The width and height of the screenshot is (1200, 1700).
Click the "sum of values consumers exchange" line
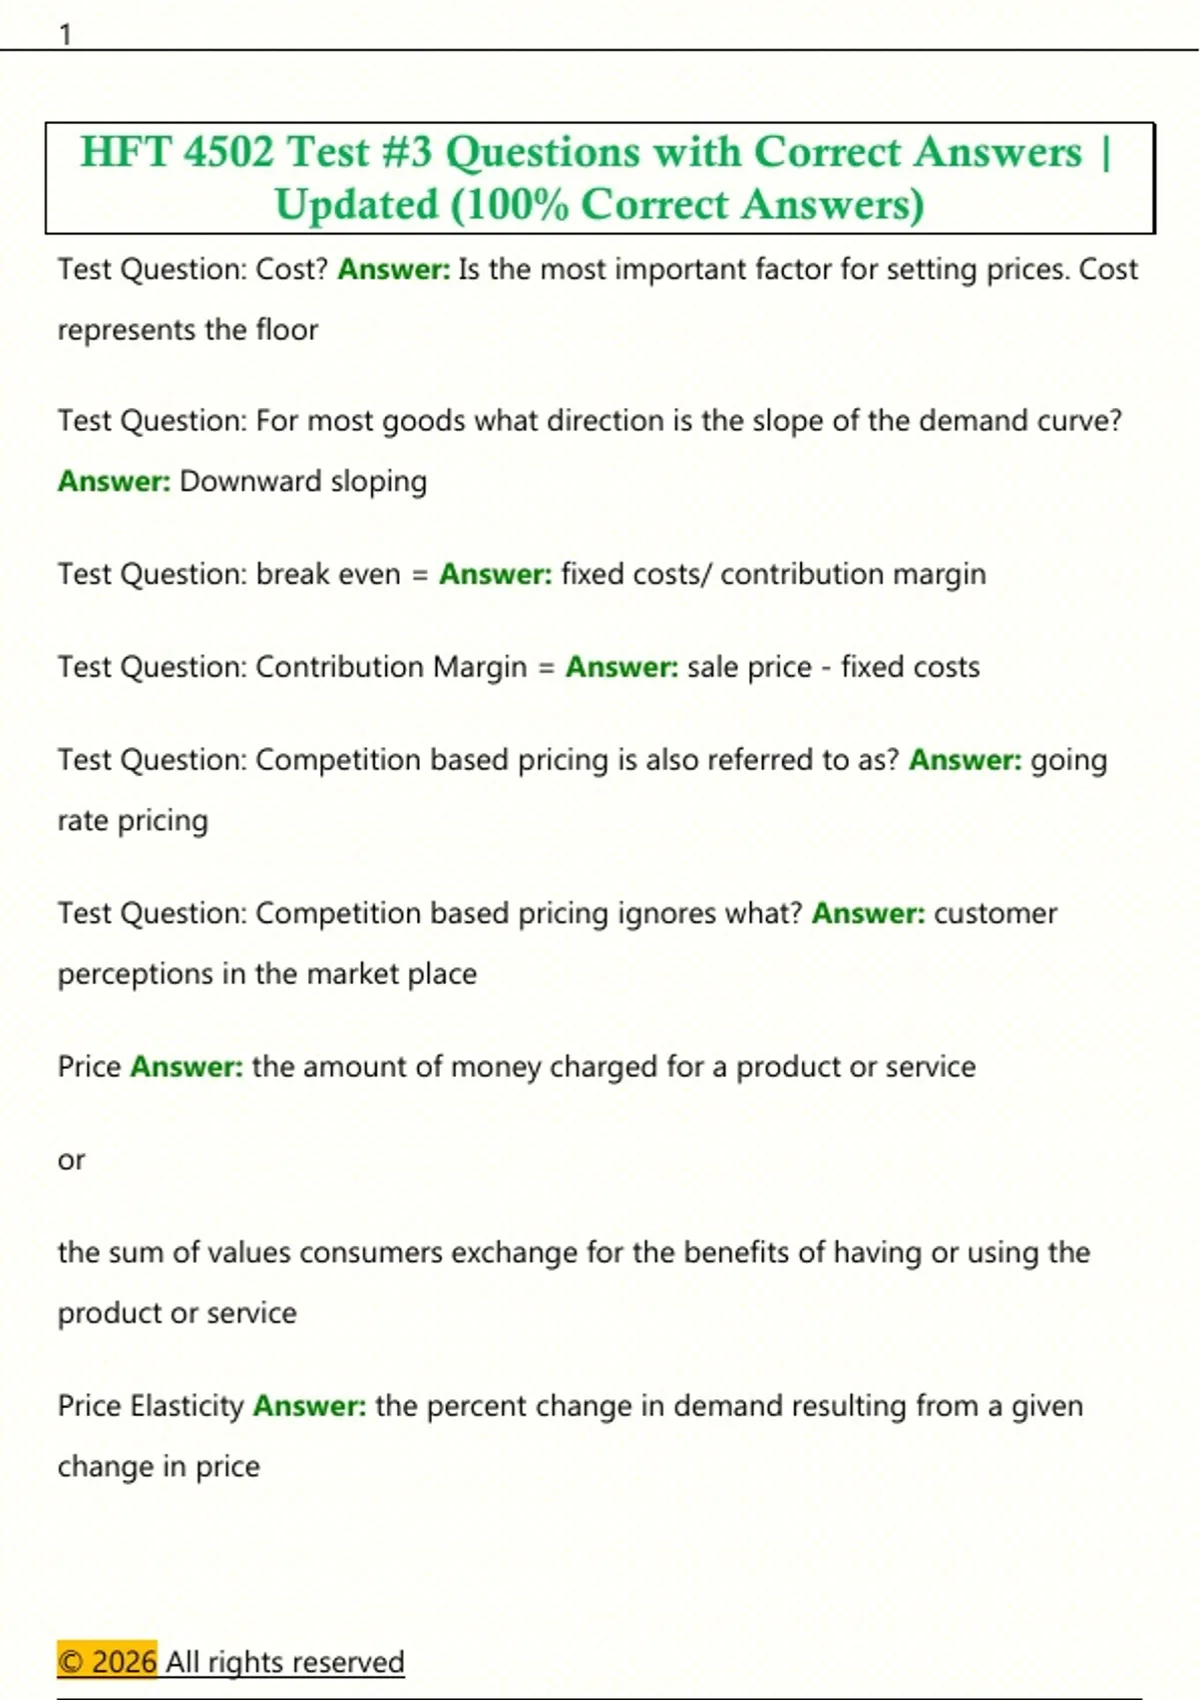click(573, 1253)
